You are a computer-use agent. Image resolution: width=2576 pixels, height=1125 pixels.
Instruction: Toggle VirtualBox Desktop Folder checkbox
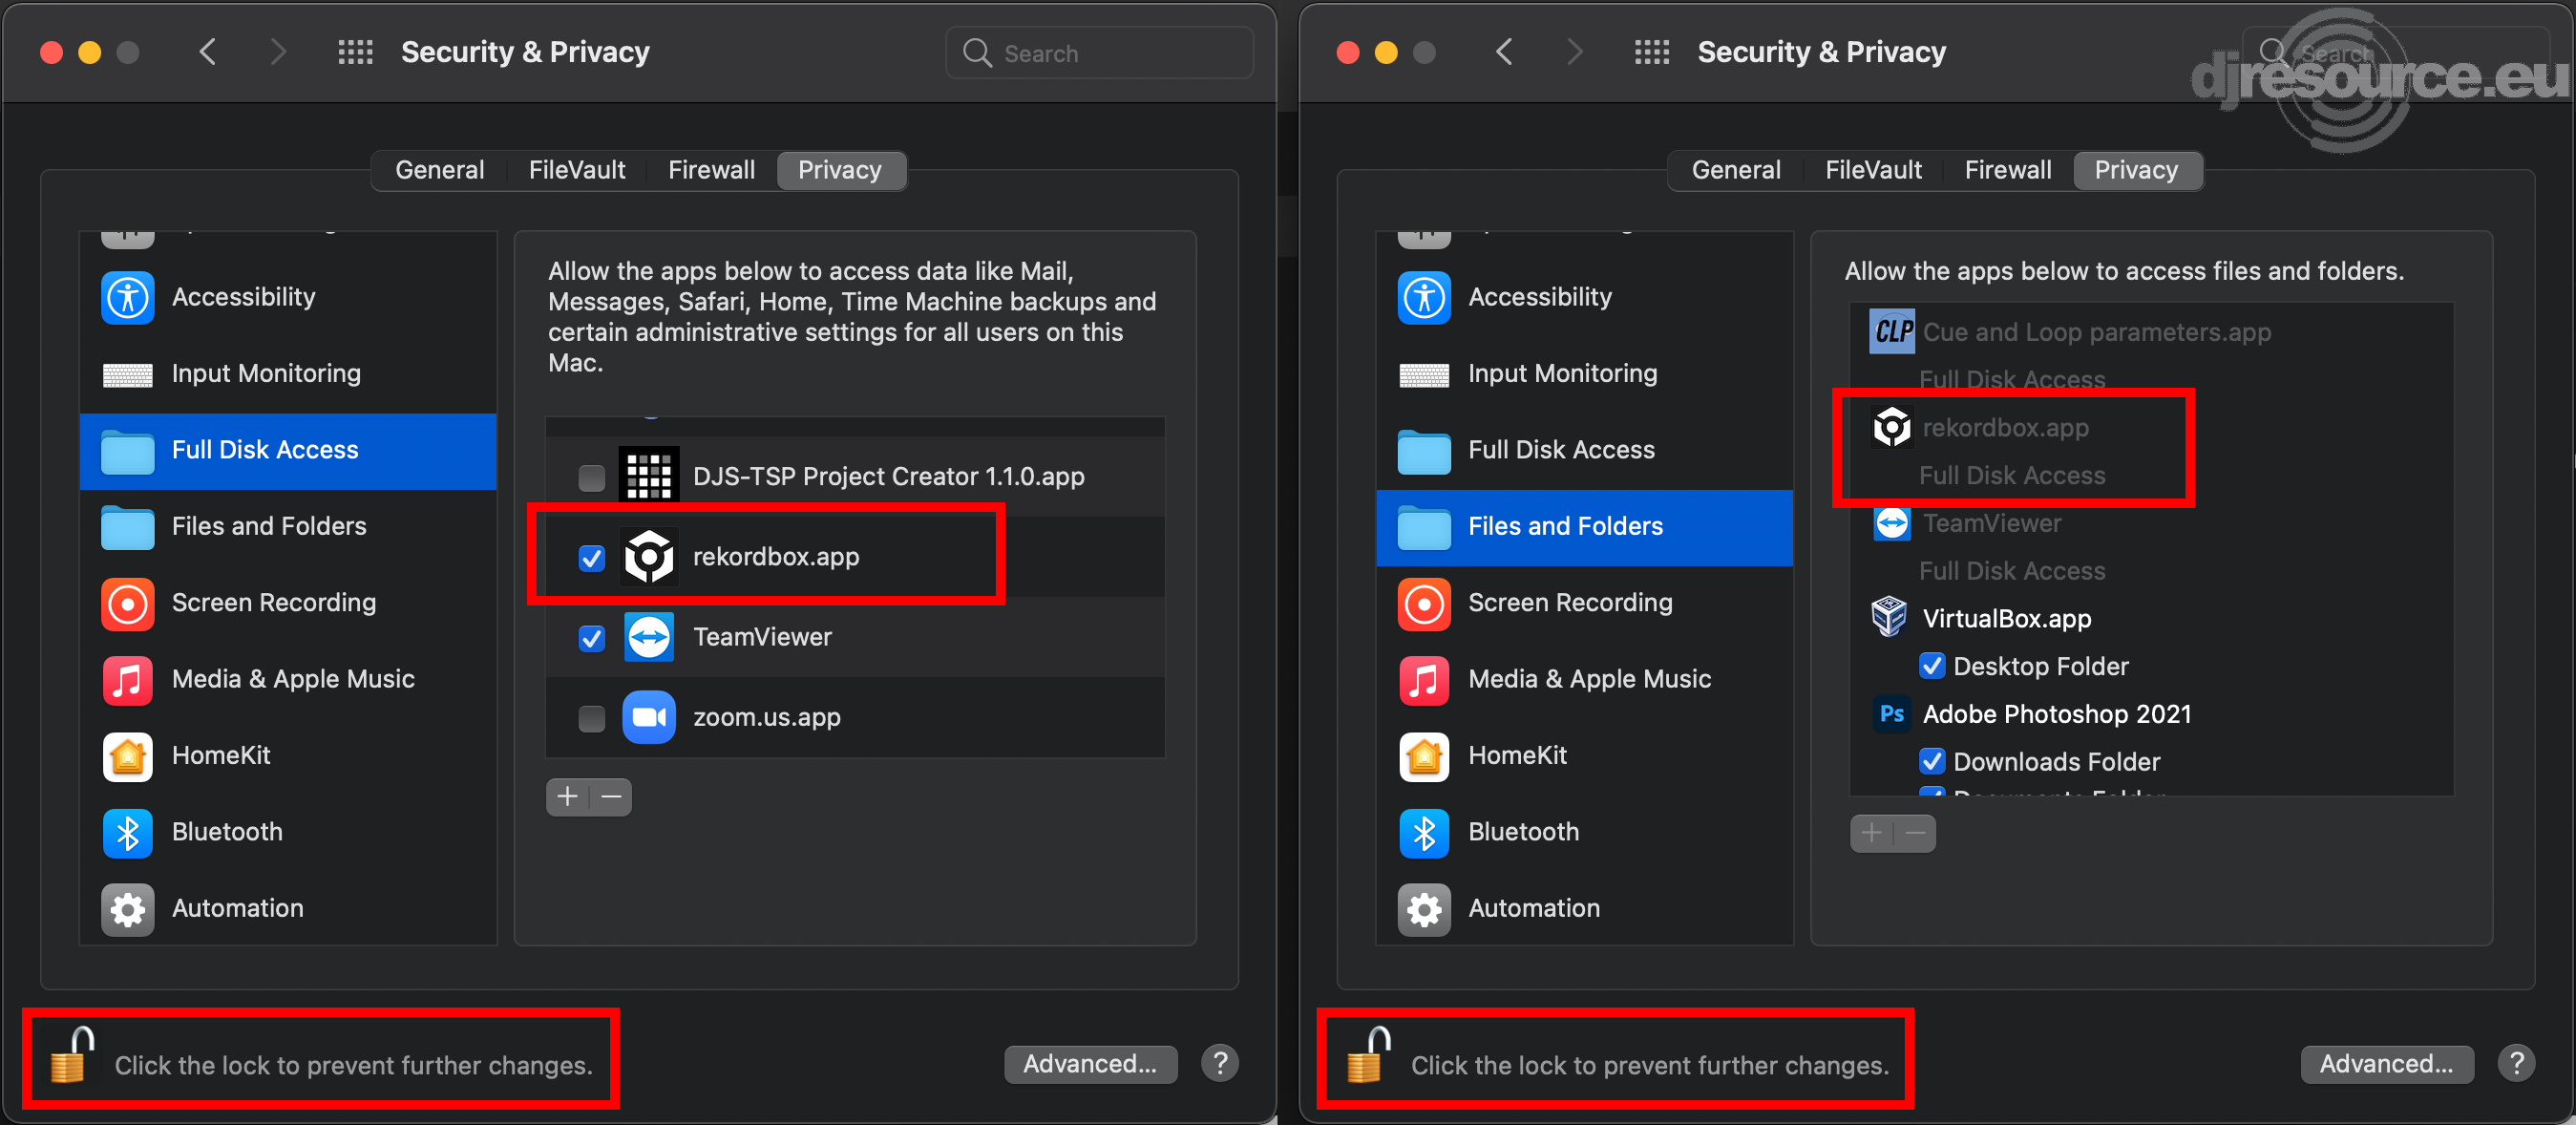click(1932, 666)
